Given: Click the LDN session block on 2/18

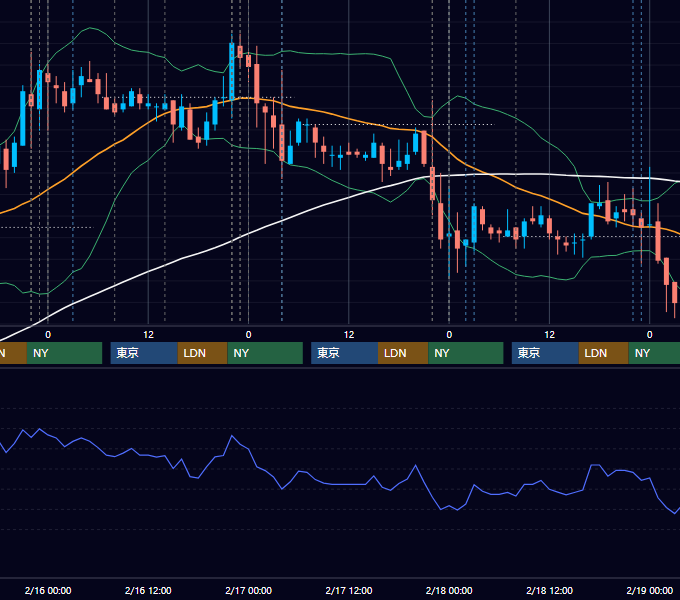Looking at the screenshot, I should click(604, 353).
